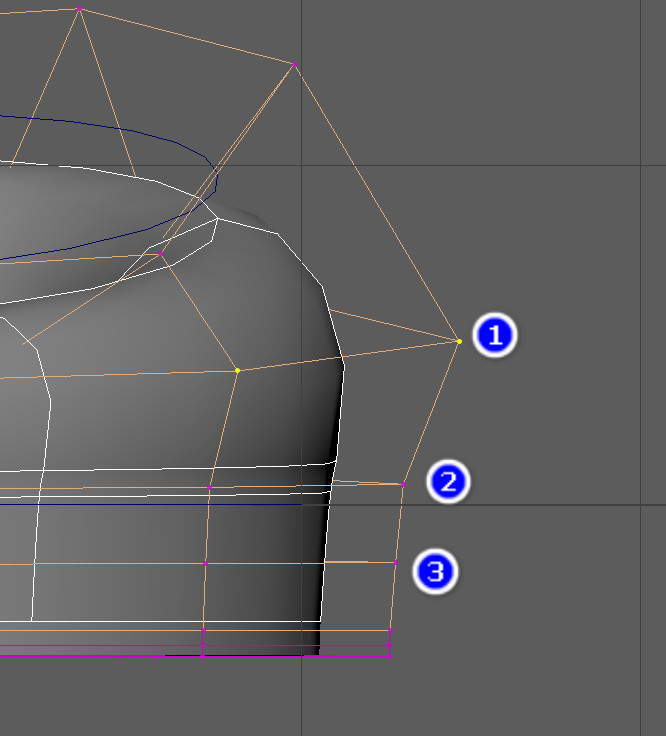Pick the magenta cage vertex beside marker 3
666x736 pixels.
coord(396,562)
